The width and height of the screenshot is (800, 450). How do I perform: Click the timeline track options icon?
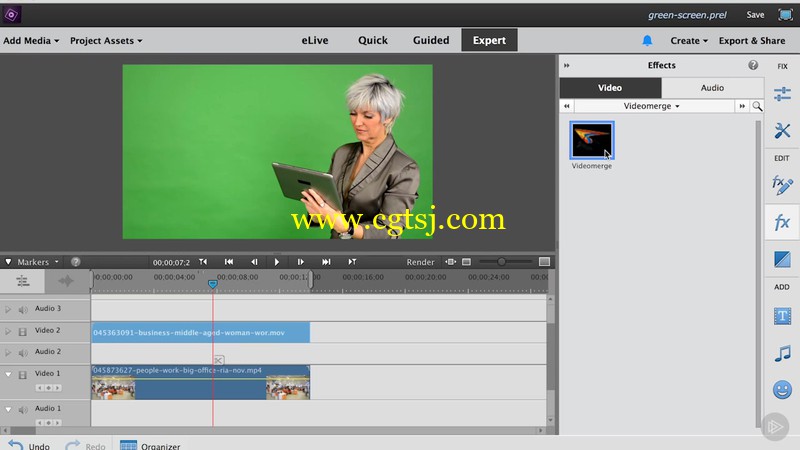pos(22,281)
